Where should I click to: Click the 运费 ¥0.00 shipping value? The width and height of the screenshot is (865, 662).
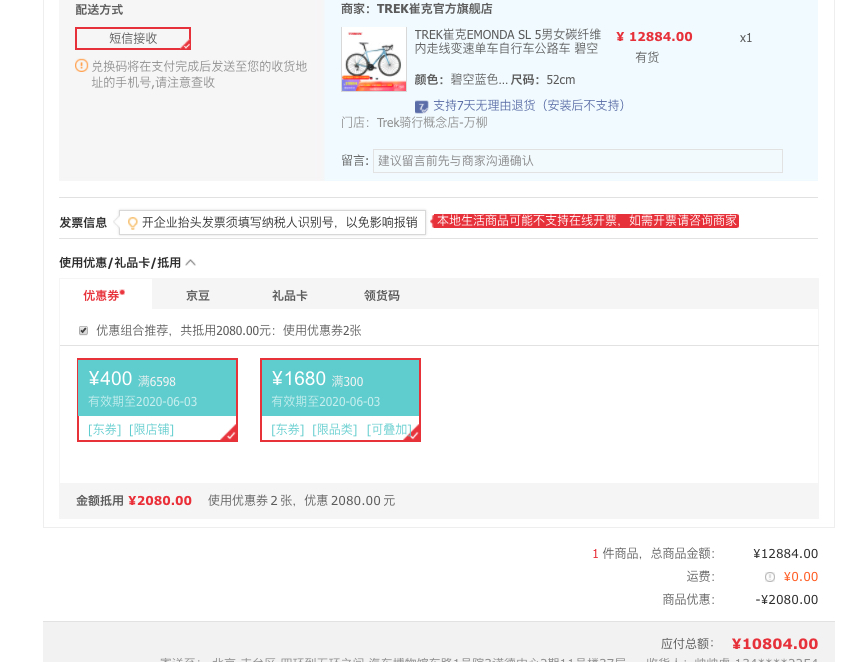tap(800, 577)
